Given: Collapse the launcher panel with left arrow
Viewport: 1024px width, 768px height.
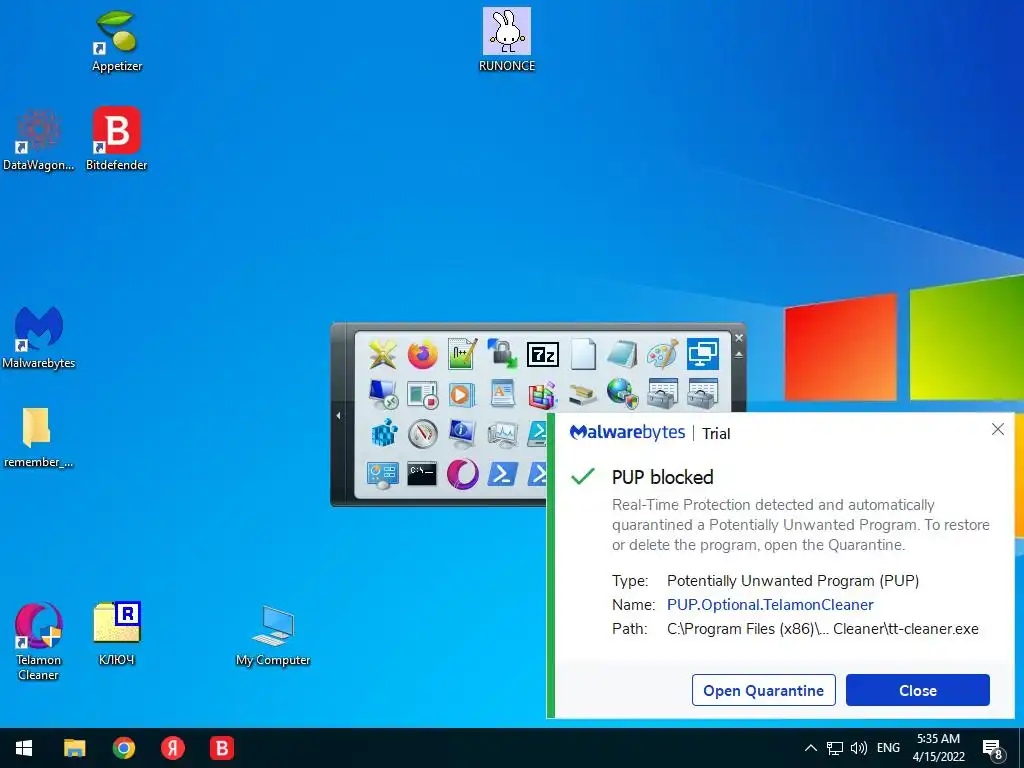Looking at the screenshot, I should click(x=338, y=415).
